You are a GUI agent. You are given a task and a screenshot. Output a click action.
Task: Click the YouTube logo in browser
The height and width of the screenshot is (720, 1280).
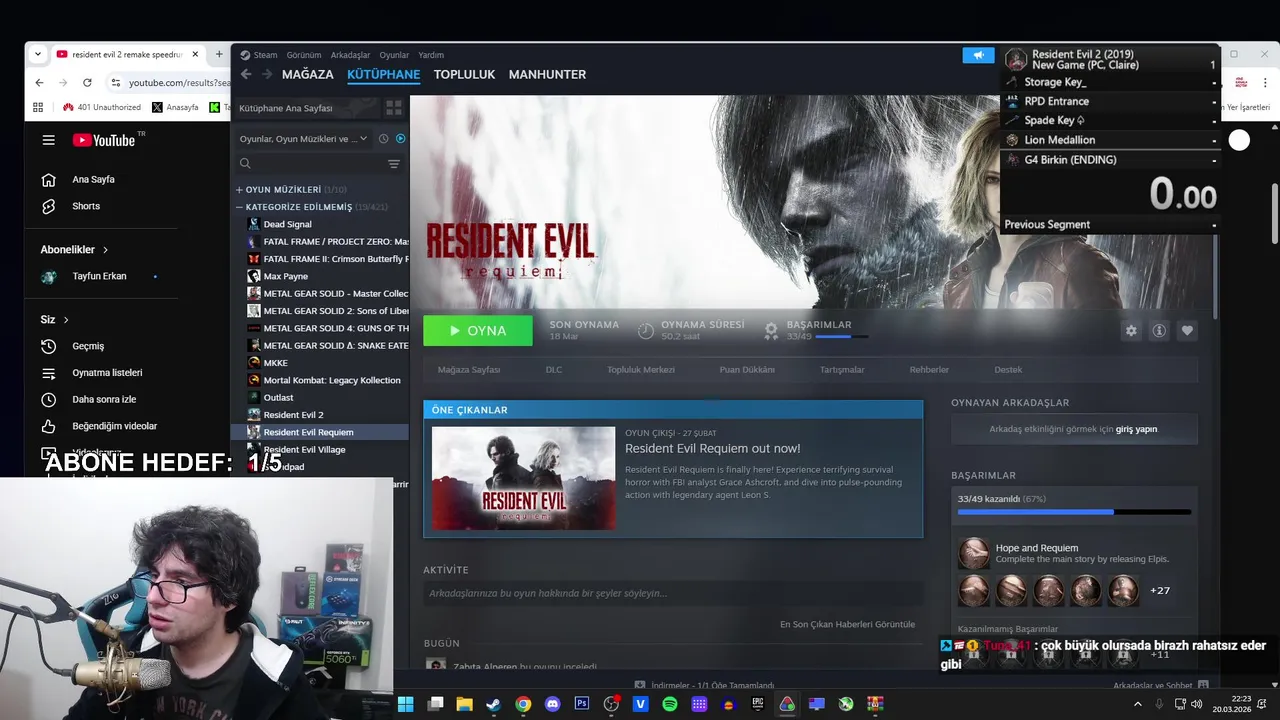(x=104, y=140)
